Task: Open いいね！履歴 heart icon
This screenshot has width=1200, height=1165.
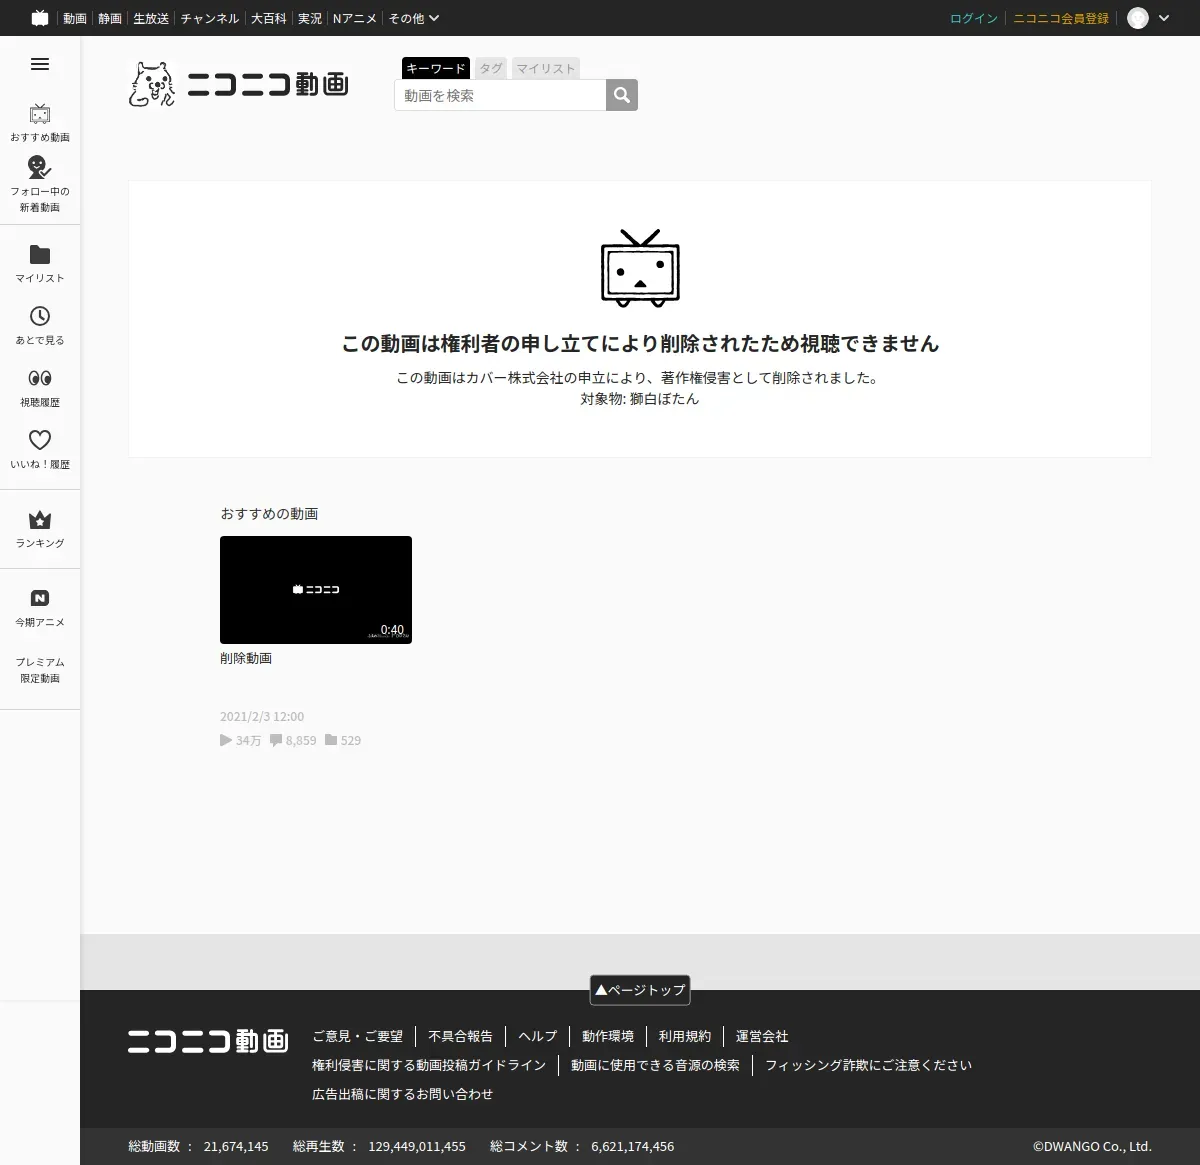Action: point(40,440)
